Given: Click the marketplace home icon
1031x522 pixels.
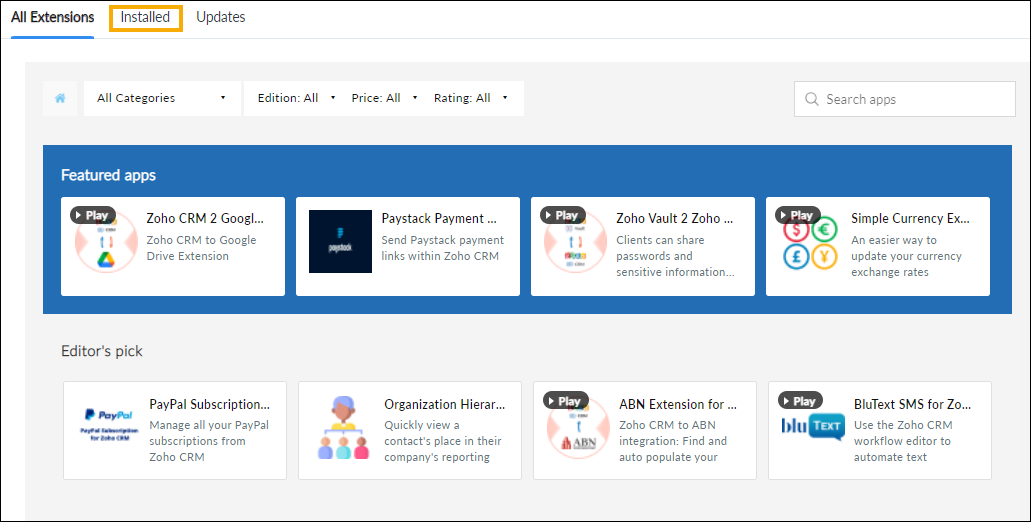Looking at the screenshot, I should [60, 98].
